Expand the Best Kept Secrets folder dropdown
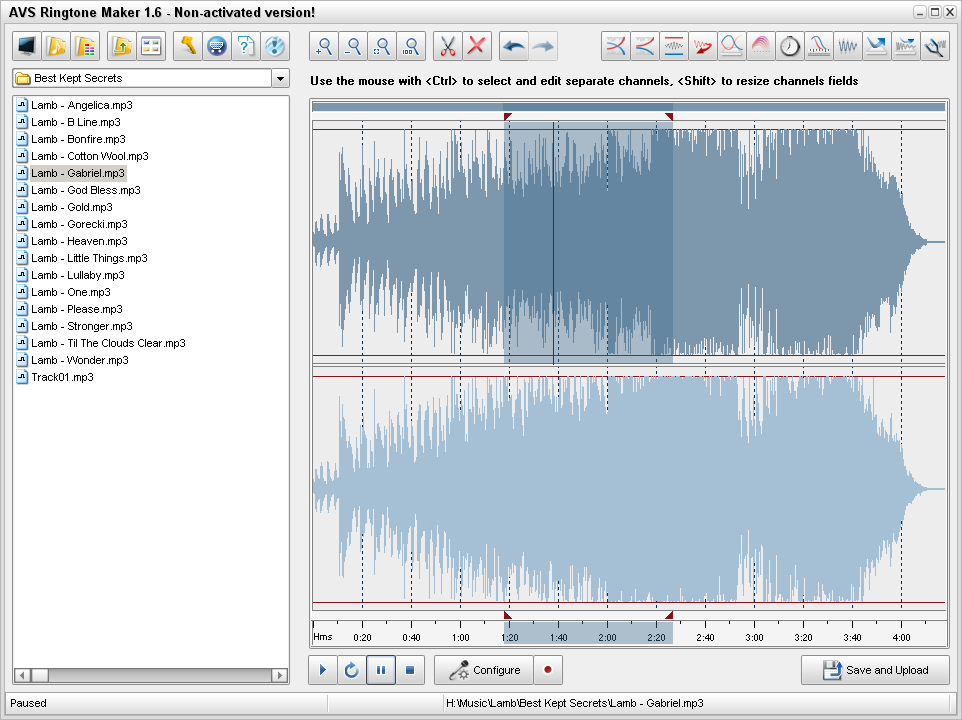Screen dimensions: 962x720 (x=280, y=79)
